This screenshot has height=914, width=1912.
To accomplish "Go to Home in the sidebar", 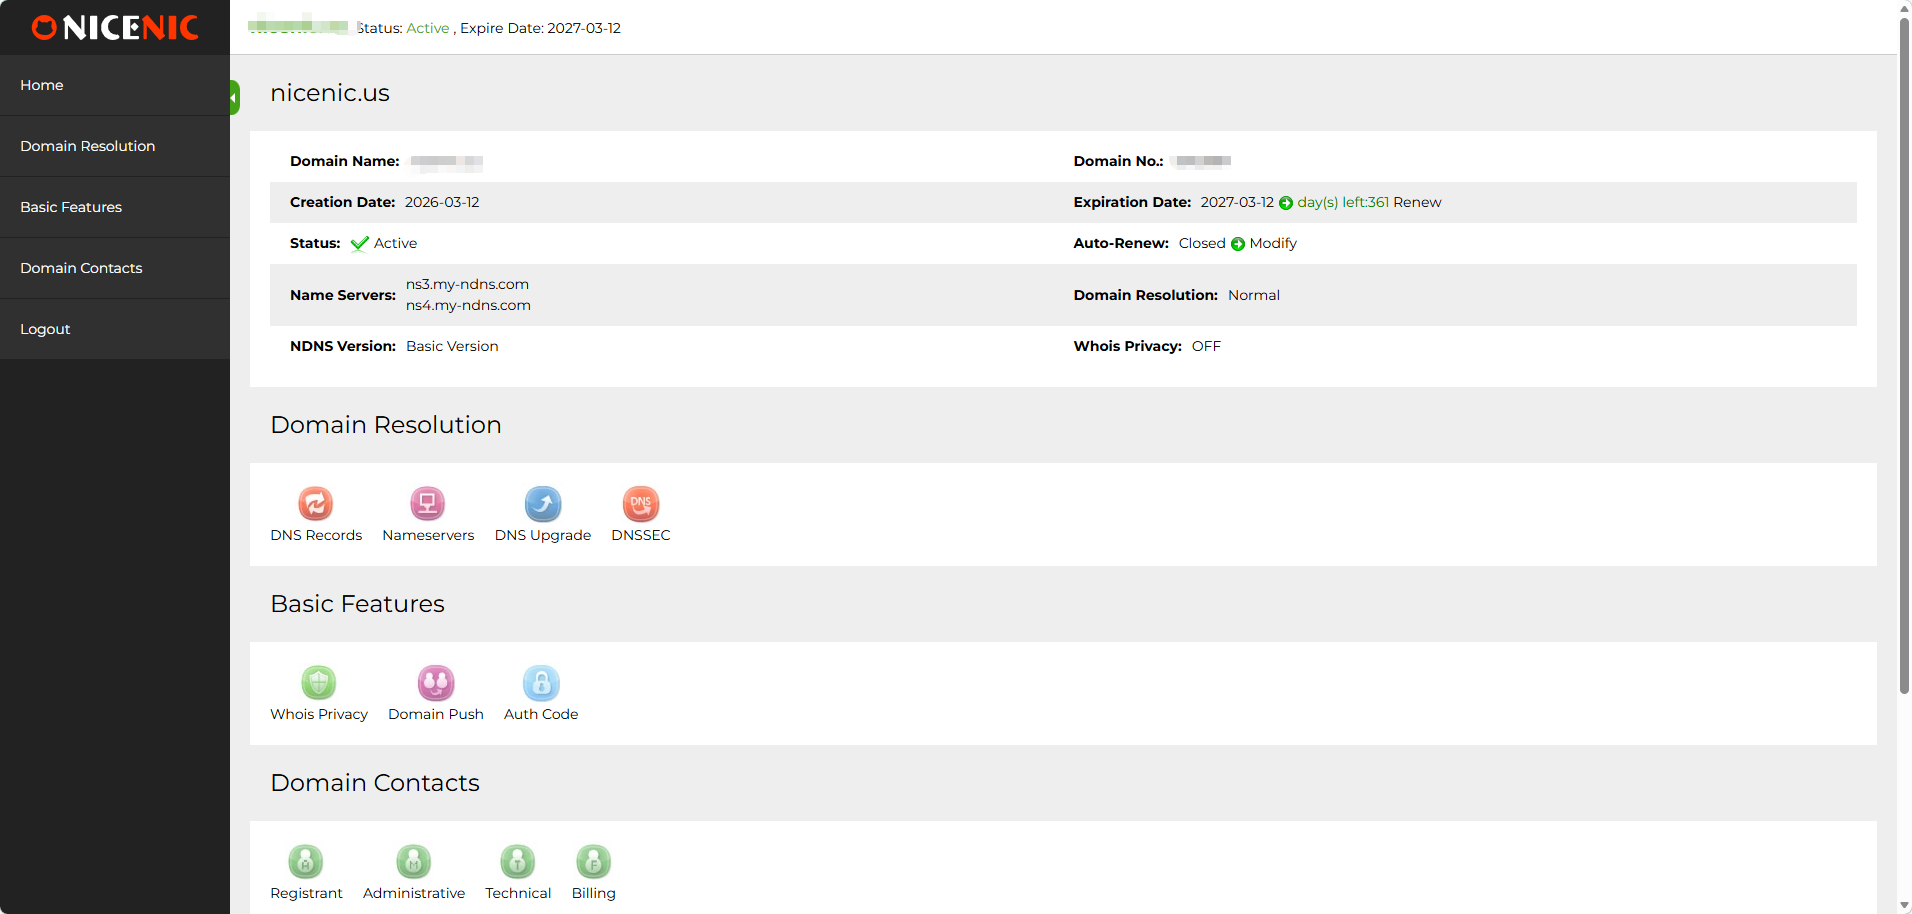I will (x=42, y=85).
